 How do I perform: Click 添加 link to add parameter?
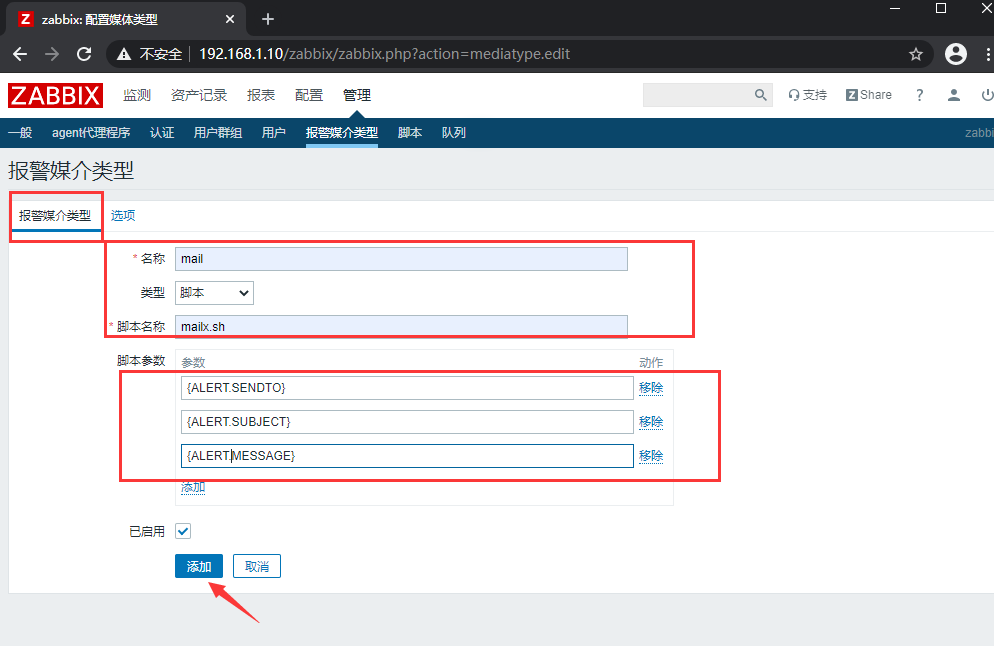[x=193, y=487]
